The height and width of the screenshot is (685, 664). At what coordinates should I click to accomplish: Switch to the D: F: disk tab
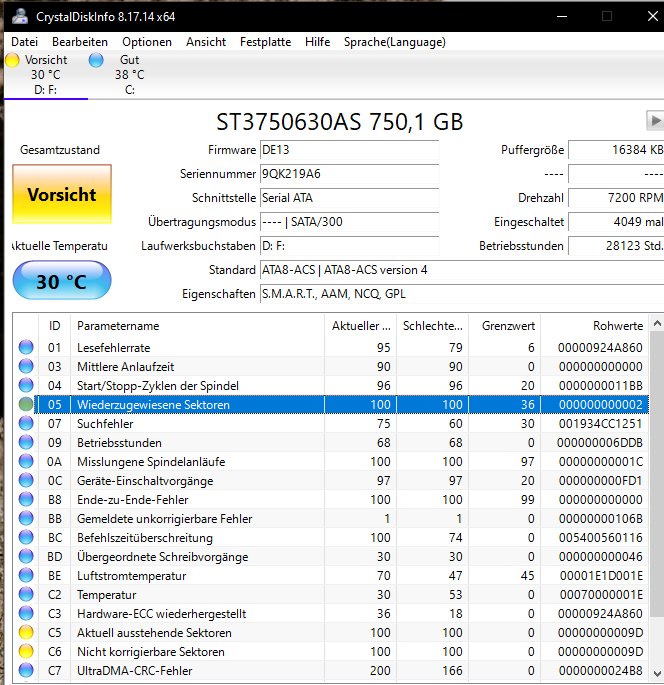point(45,75)
